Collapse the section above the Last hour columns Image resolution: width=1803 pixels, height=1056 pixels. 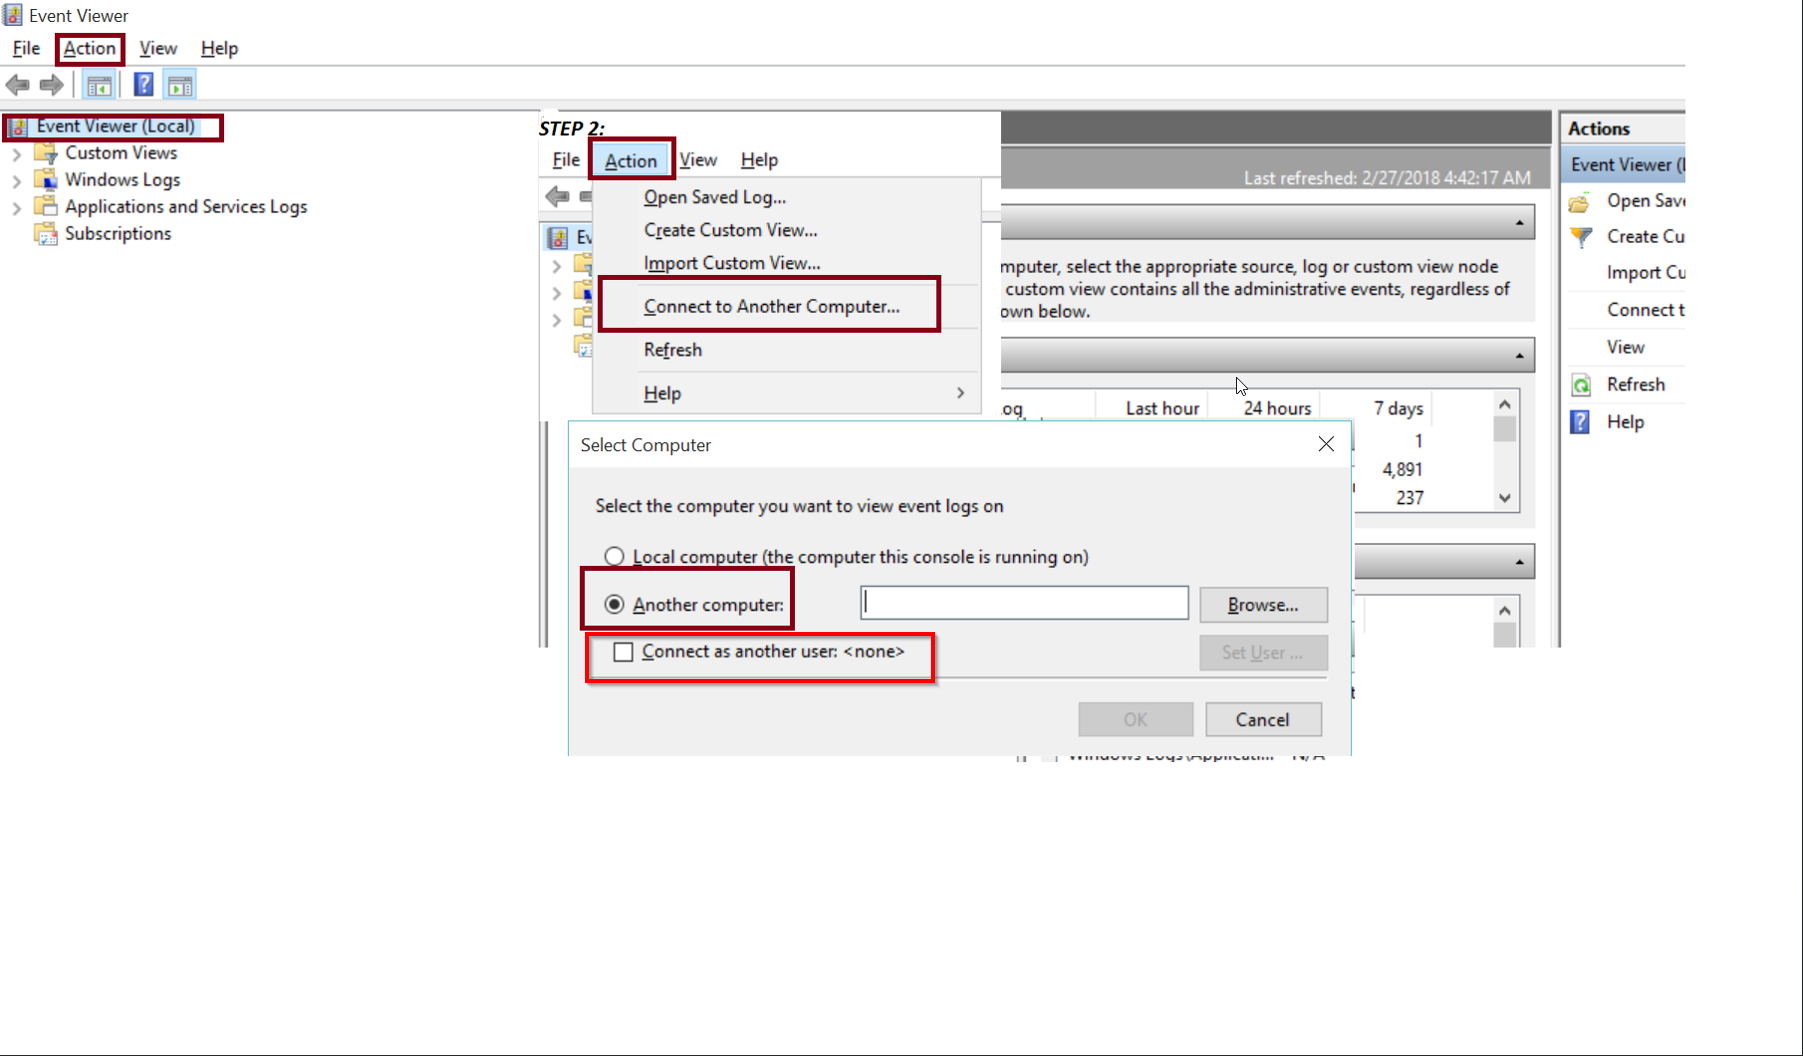(1519, 356)
